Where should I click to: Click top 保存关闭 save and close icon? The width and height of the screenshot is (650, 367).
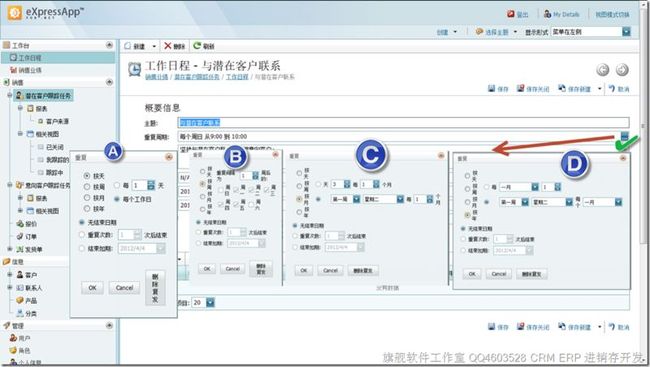pos(521,88)
